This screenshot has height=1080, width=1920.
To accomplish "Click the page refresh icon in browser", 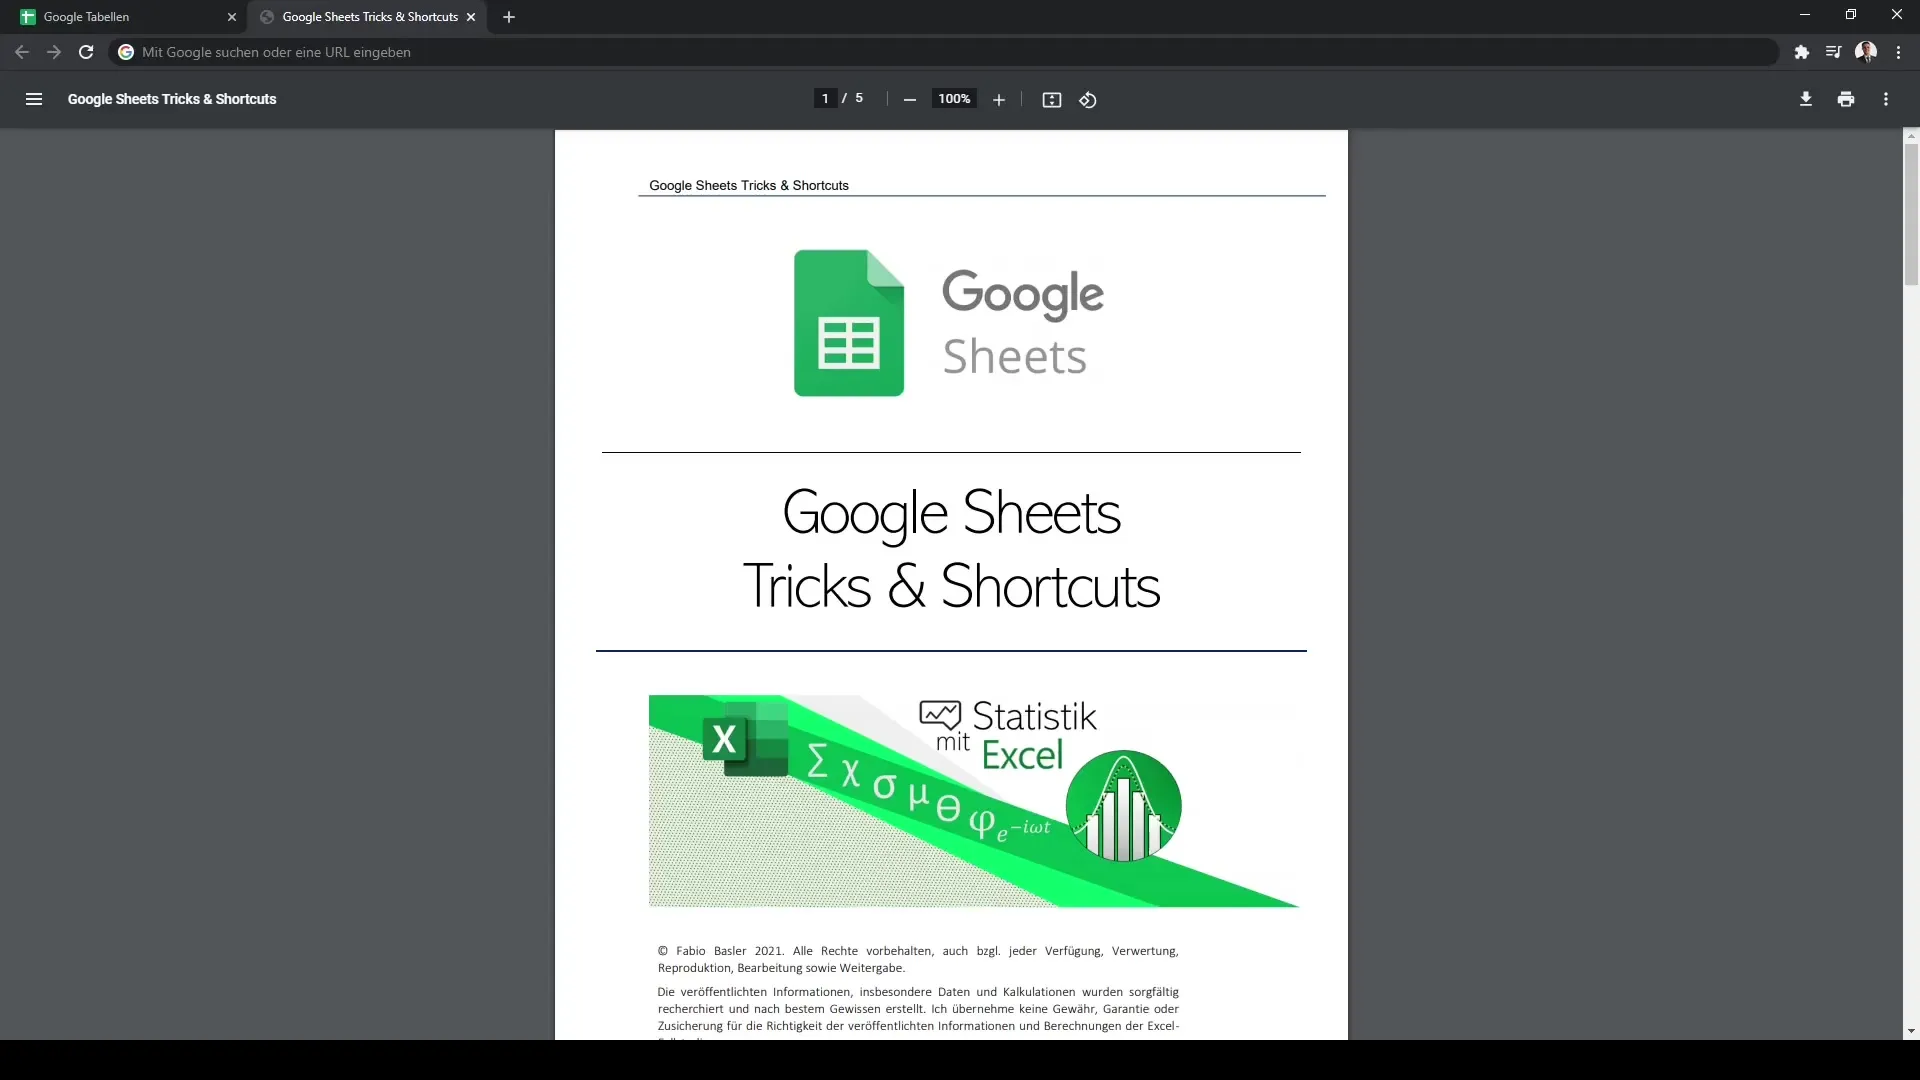I will (x=86, y=51).
